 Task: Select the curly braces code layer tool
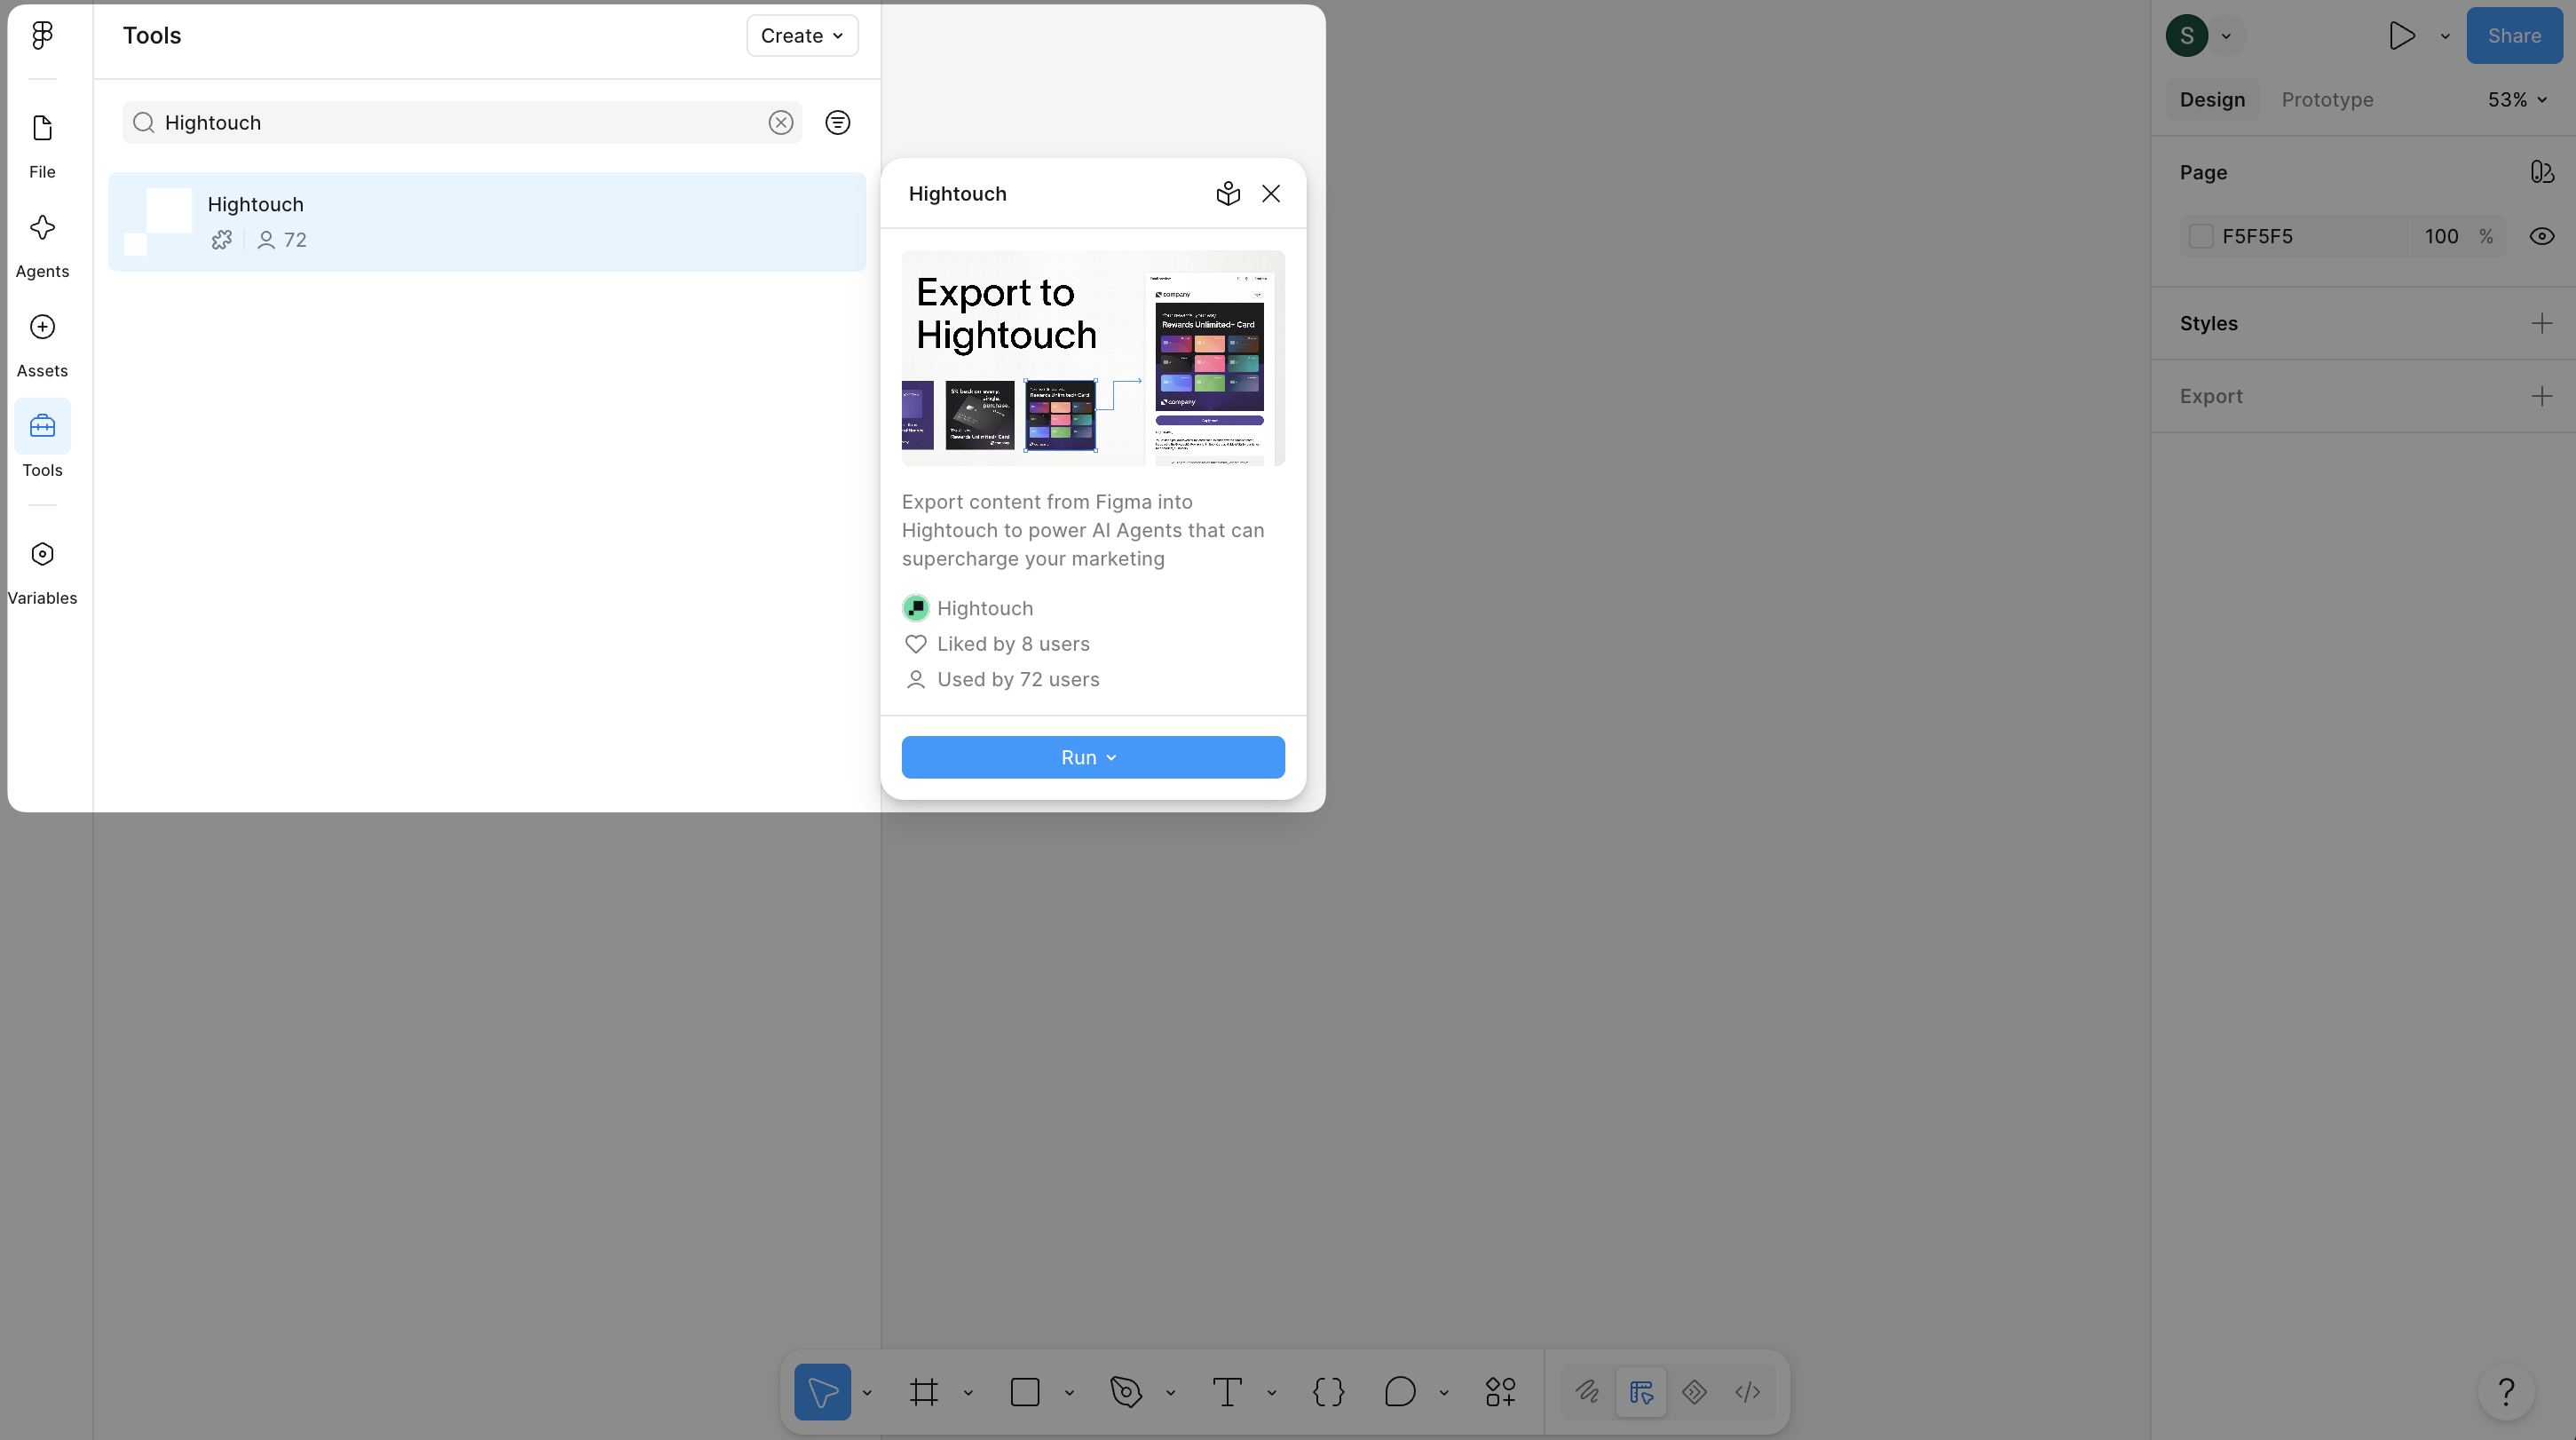point(1328,1391)
